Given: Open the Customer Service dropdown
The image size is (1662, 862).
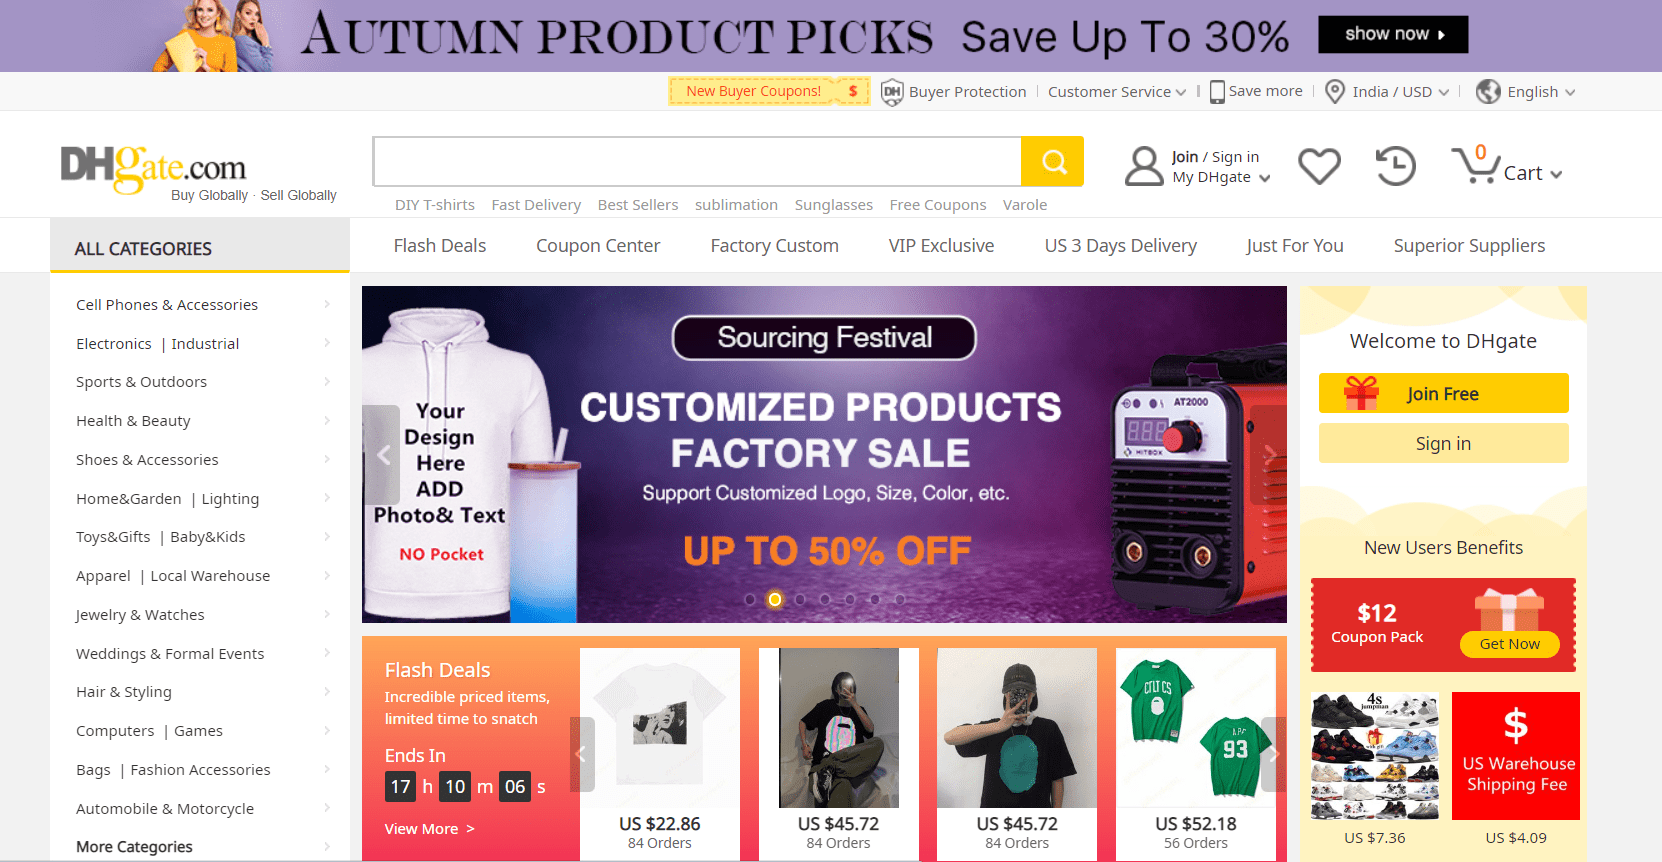Looking at the screenshot, I should 1117,91.
